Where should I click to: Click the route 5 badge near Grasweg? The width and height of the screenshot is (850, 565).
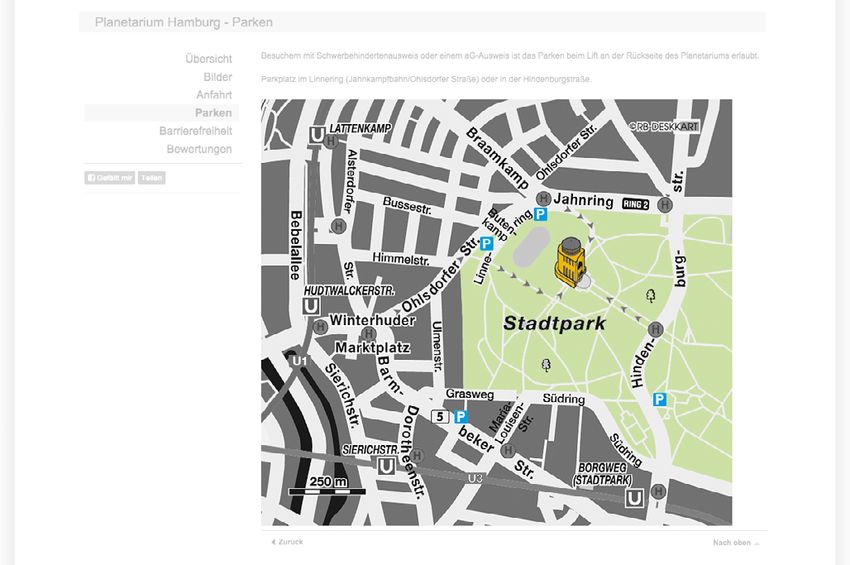pos(440,416)
